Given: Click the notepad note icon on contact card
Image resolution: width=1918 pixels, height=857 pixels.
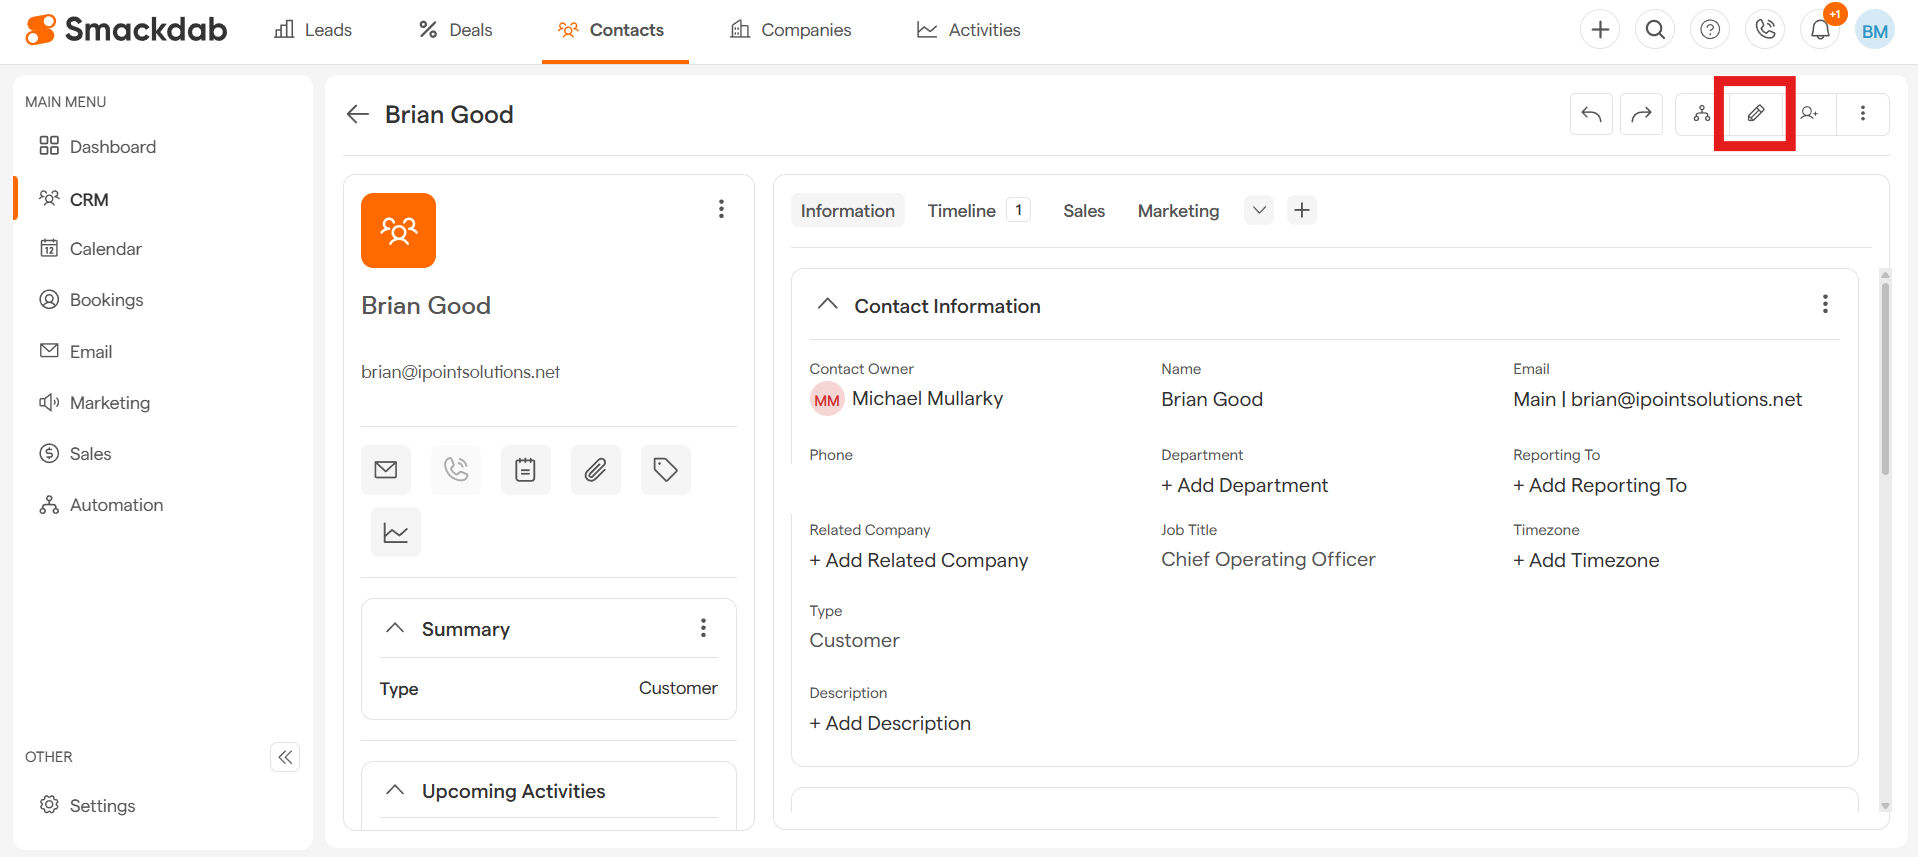Looking at the screenshot, I should (x=526, y=470).
